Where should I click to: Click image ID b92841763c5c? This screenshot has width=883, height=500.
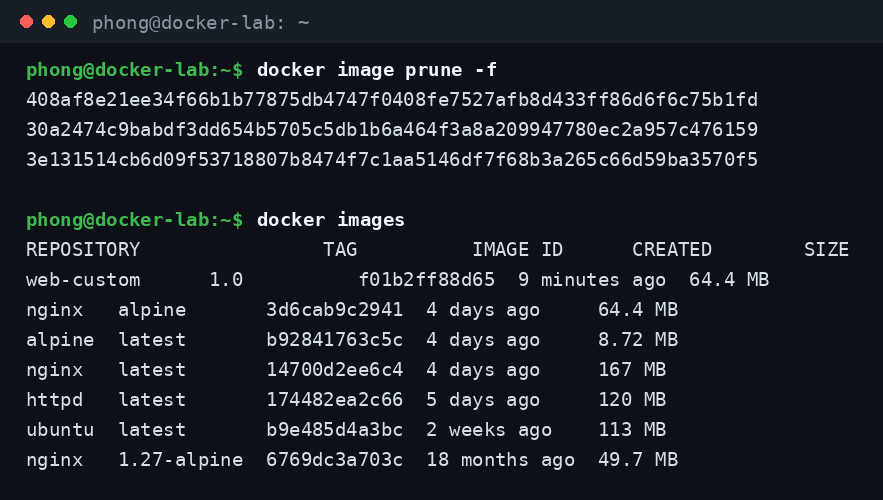(x=335, y=340)
